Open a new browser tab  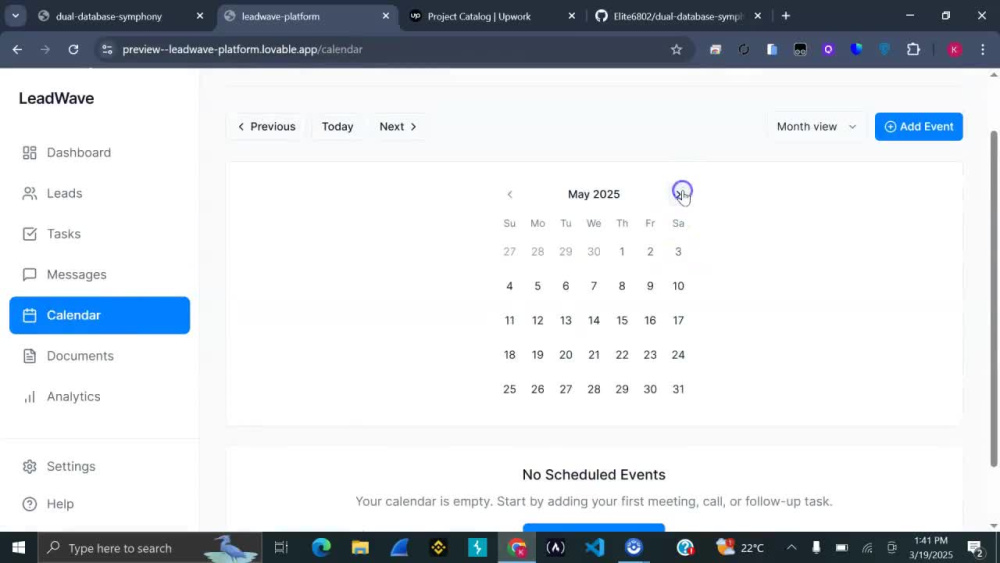786,16
